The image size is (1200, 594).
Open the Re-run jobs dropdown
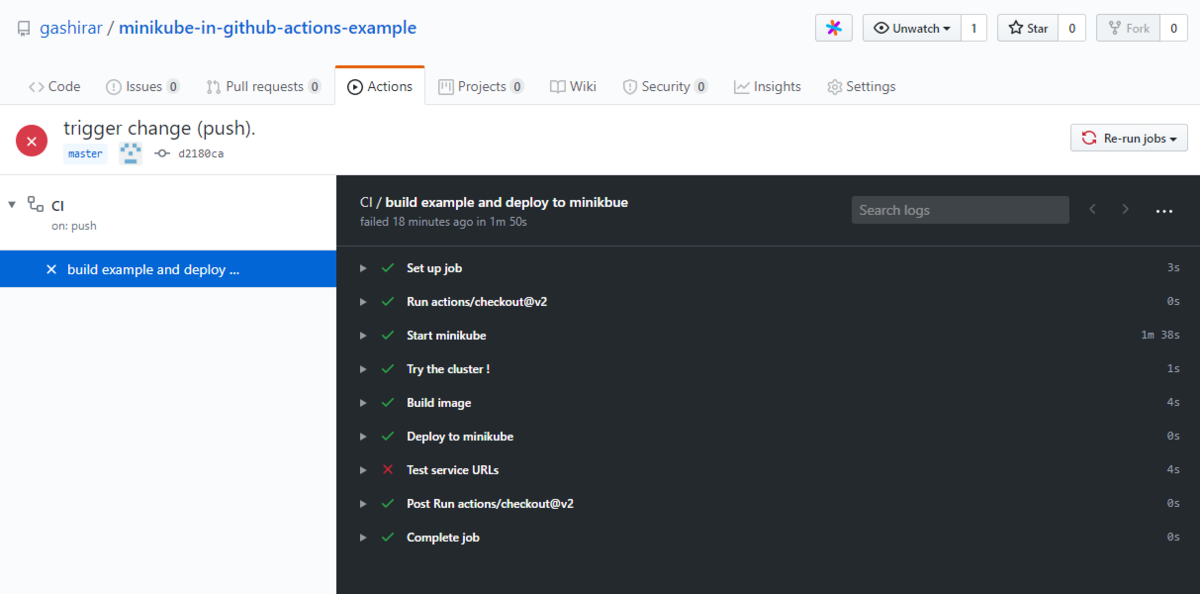pyautogui.click(x=1129, y=138)
